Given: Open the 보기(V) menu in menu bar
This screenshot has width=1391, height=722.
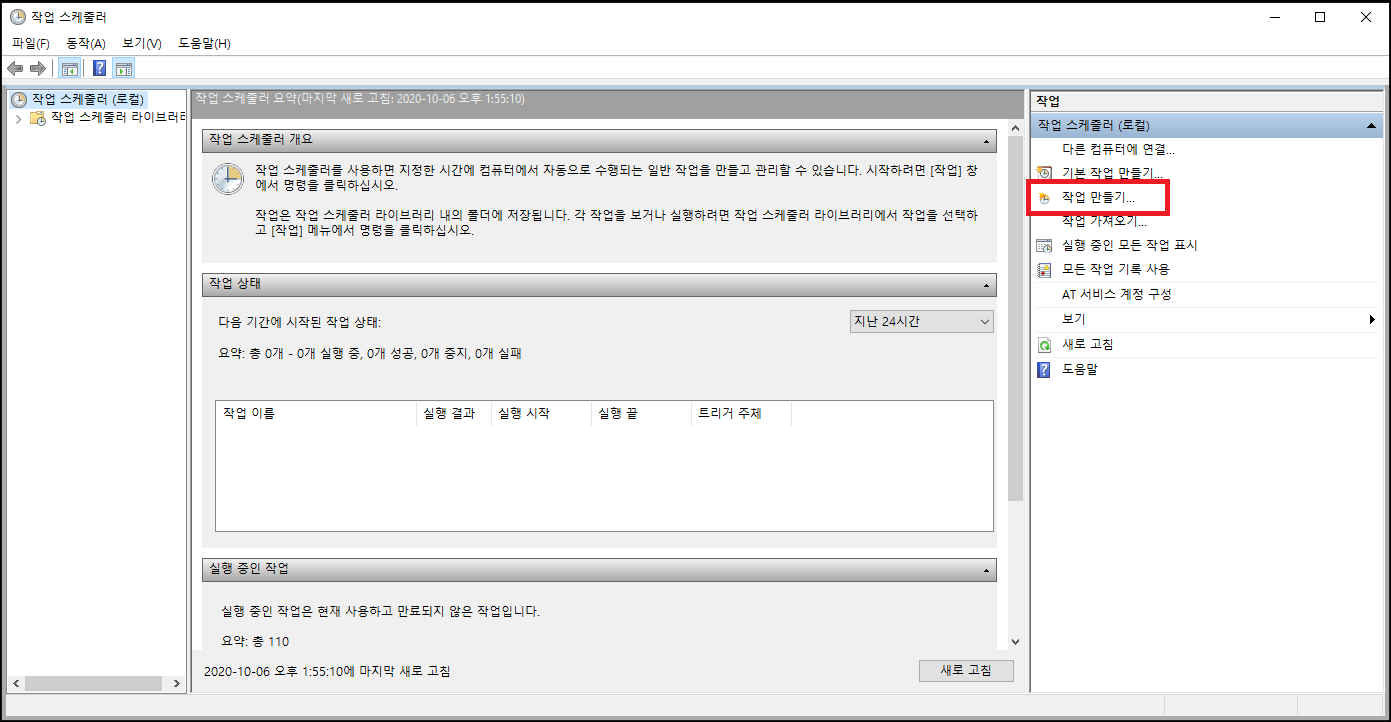Looking at the screenshot, I should pos(142,43).
